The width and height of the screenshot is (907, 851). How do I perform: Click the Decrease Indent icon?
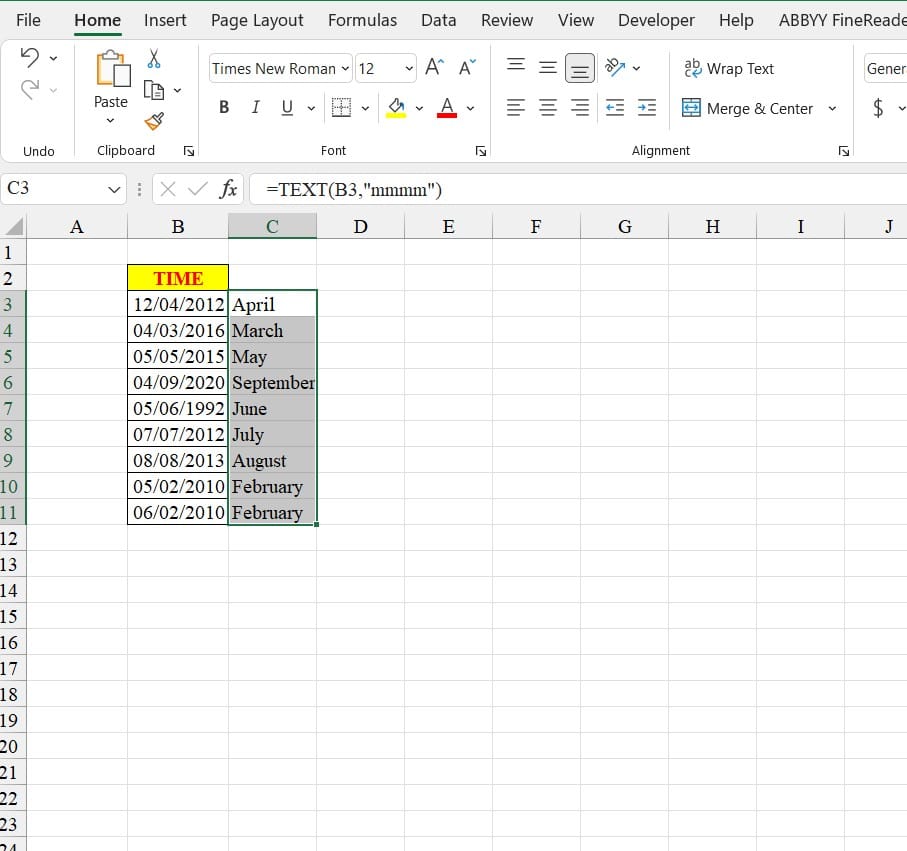click(615, 108)
